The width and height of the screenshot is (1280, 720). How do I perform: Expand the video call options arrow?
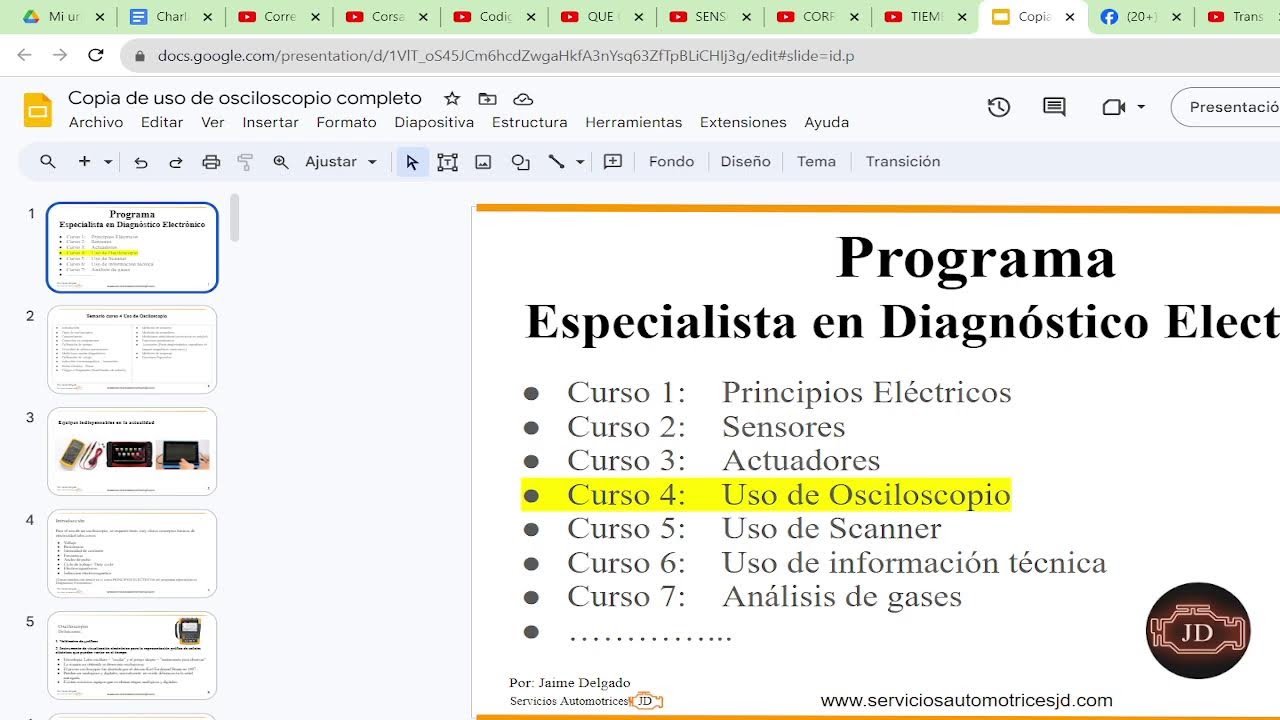(1141, 107)
